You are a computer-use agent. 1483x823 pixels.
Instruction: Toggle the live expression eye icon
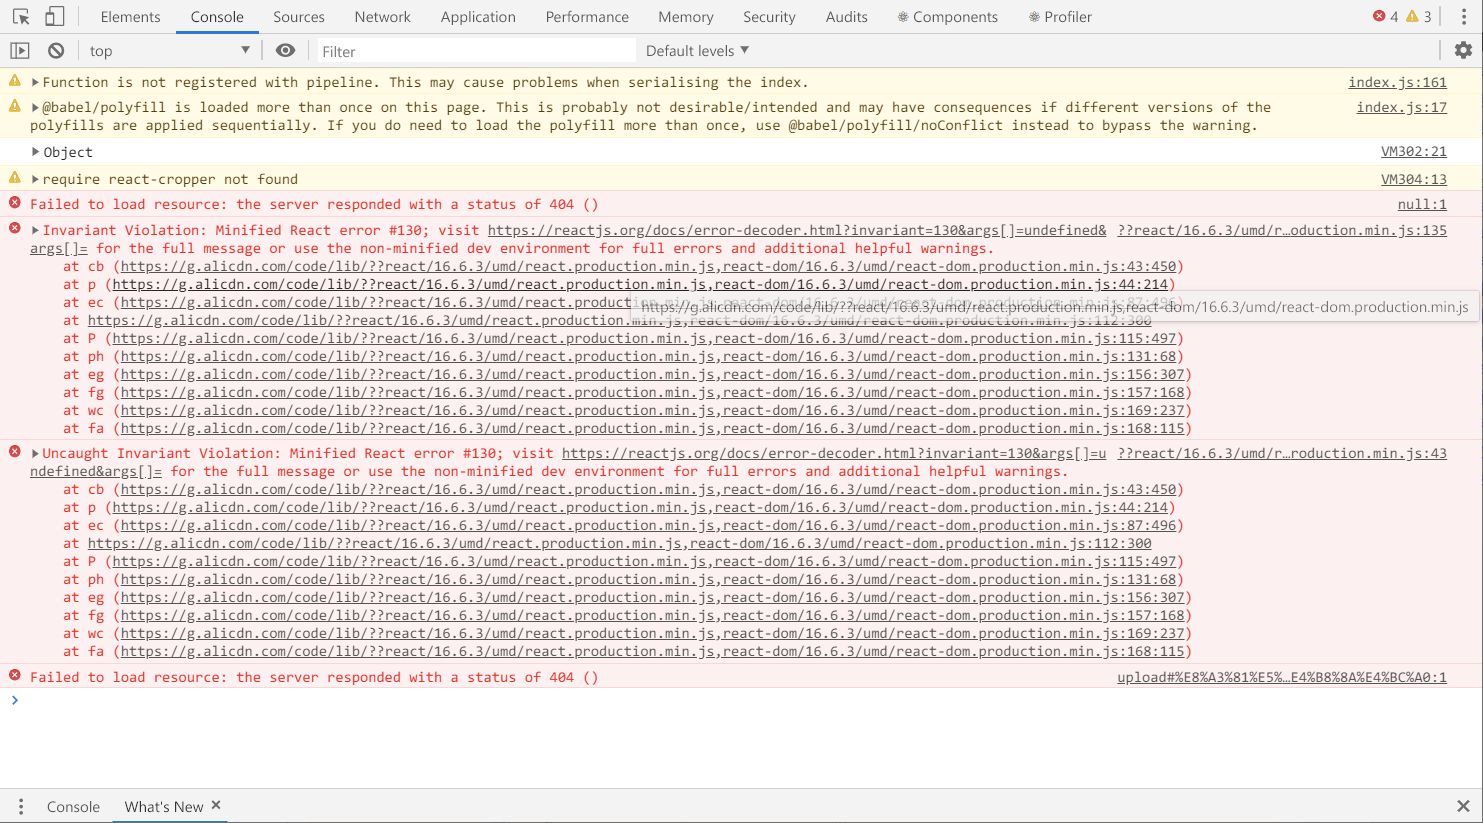click(x=286, y=51)
